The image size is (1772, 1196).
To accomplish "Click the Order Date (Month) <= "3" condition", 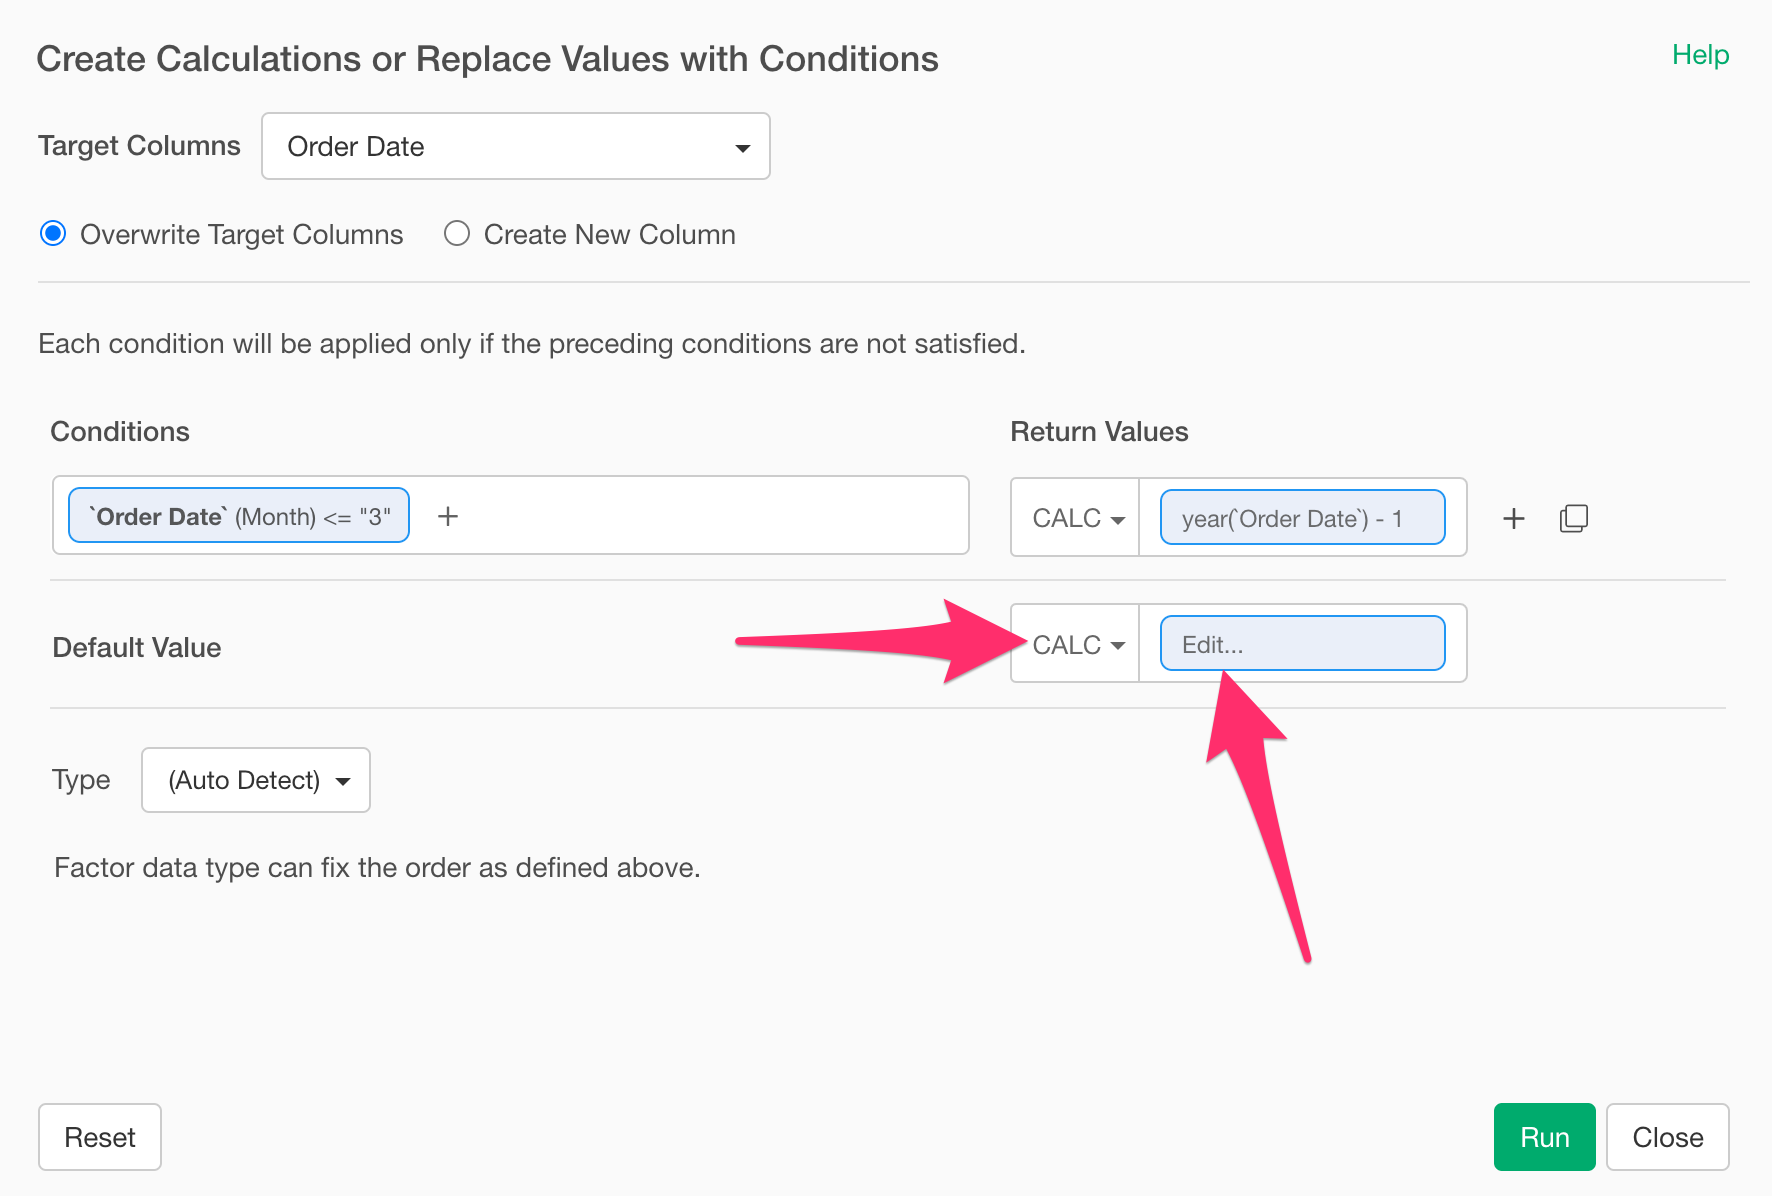I will click(x=239, y=516).
